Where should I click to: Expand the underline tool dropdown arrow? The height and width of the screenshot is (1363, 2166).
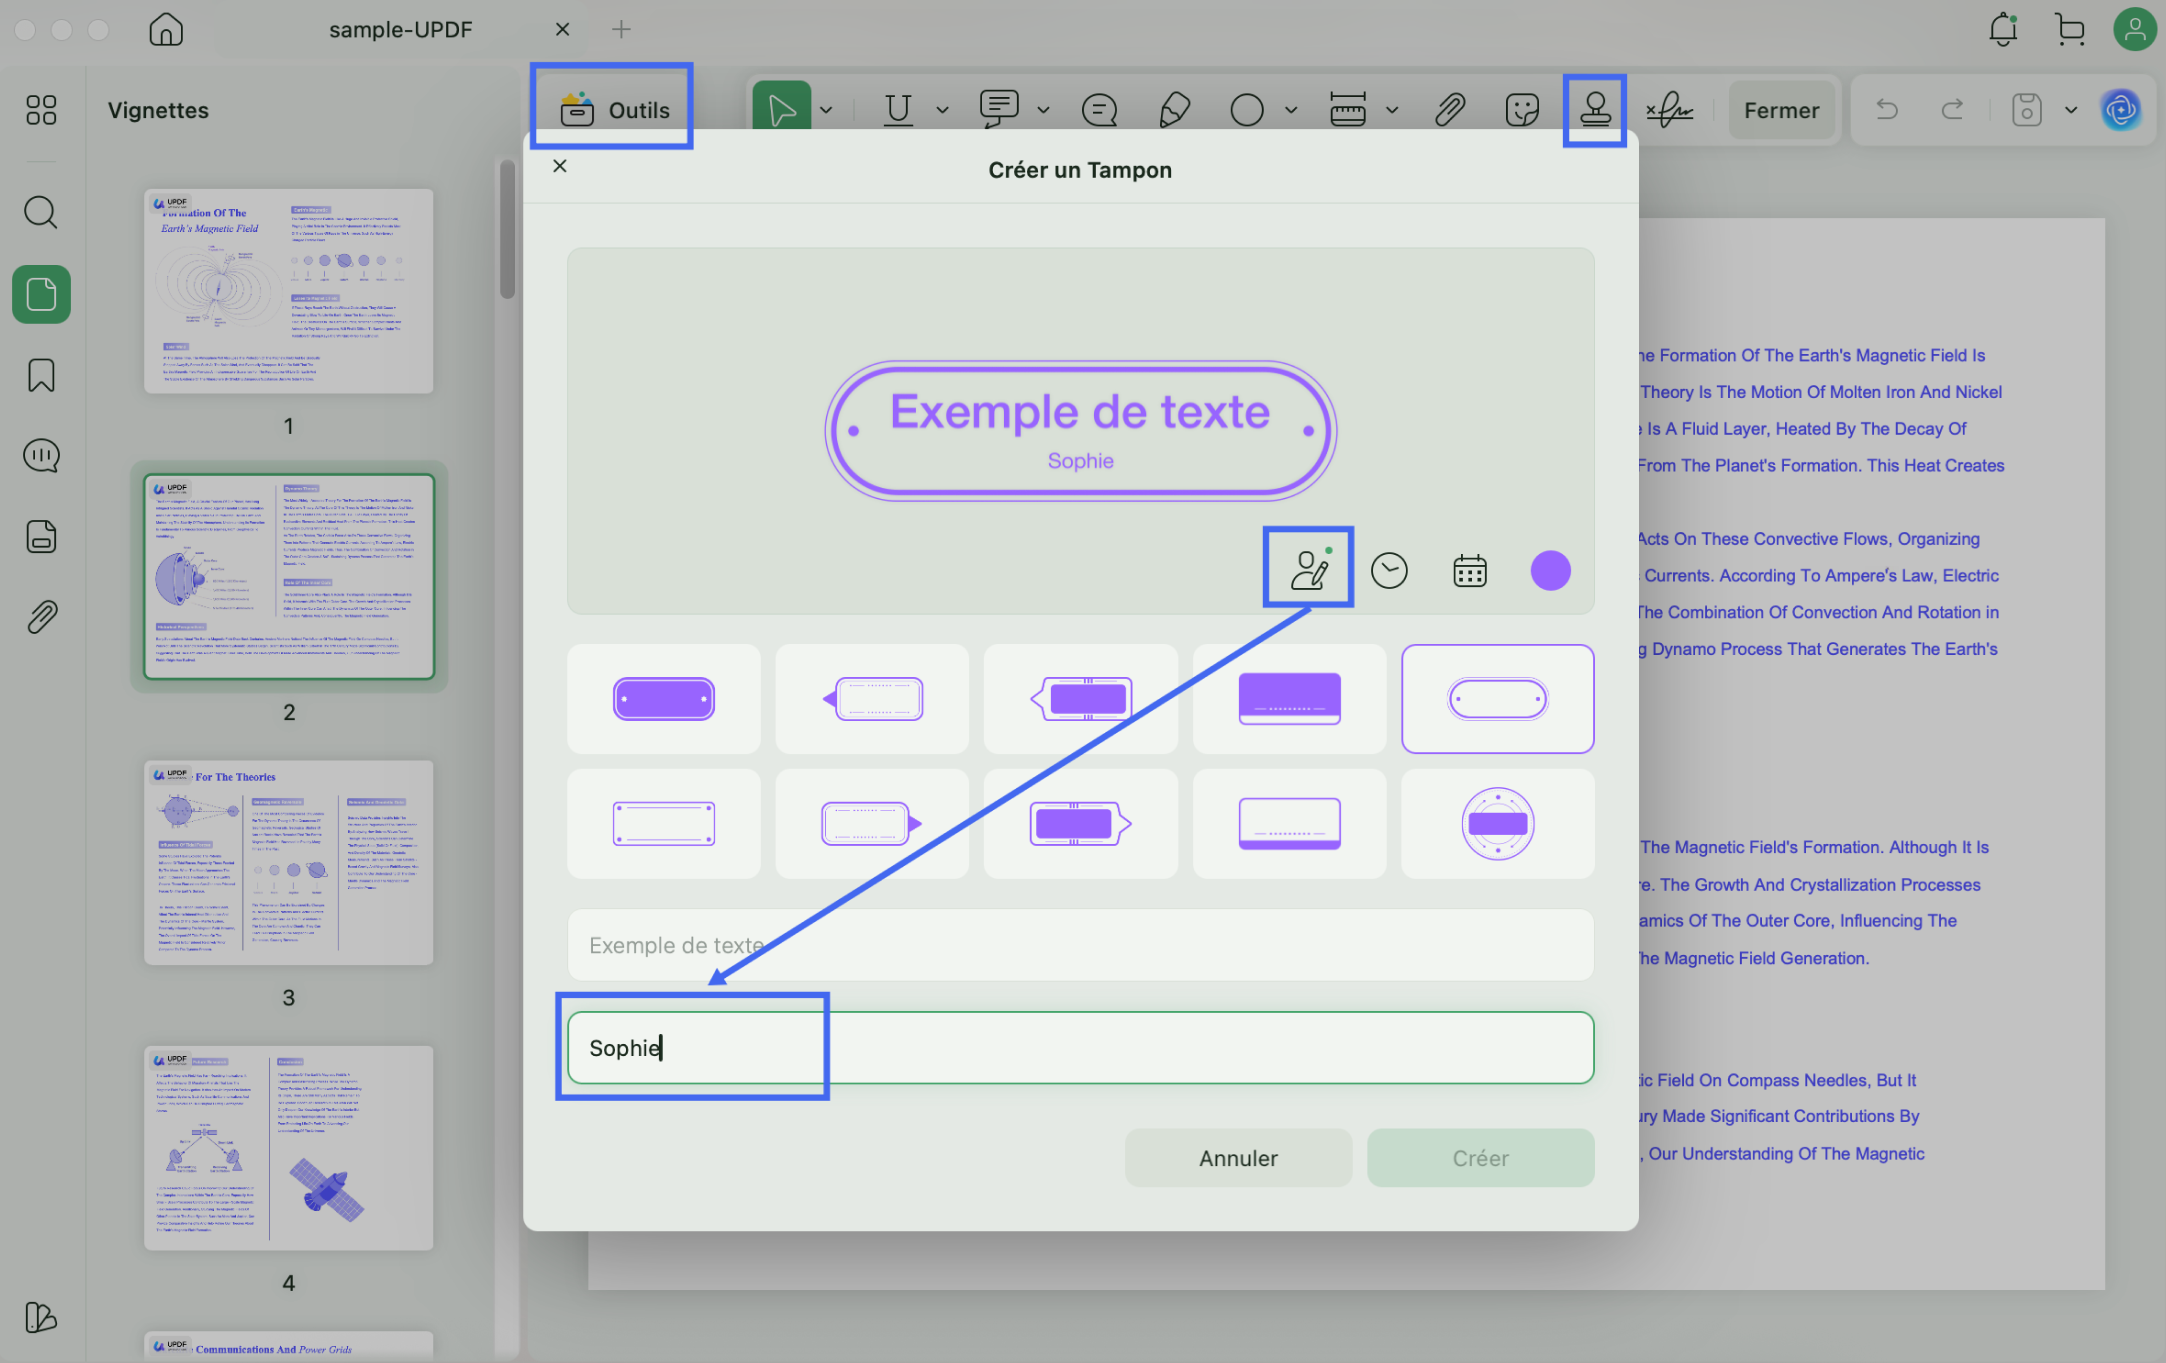[x=942, y=110]
